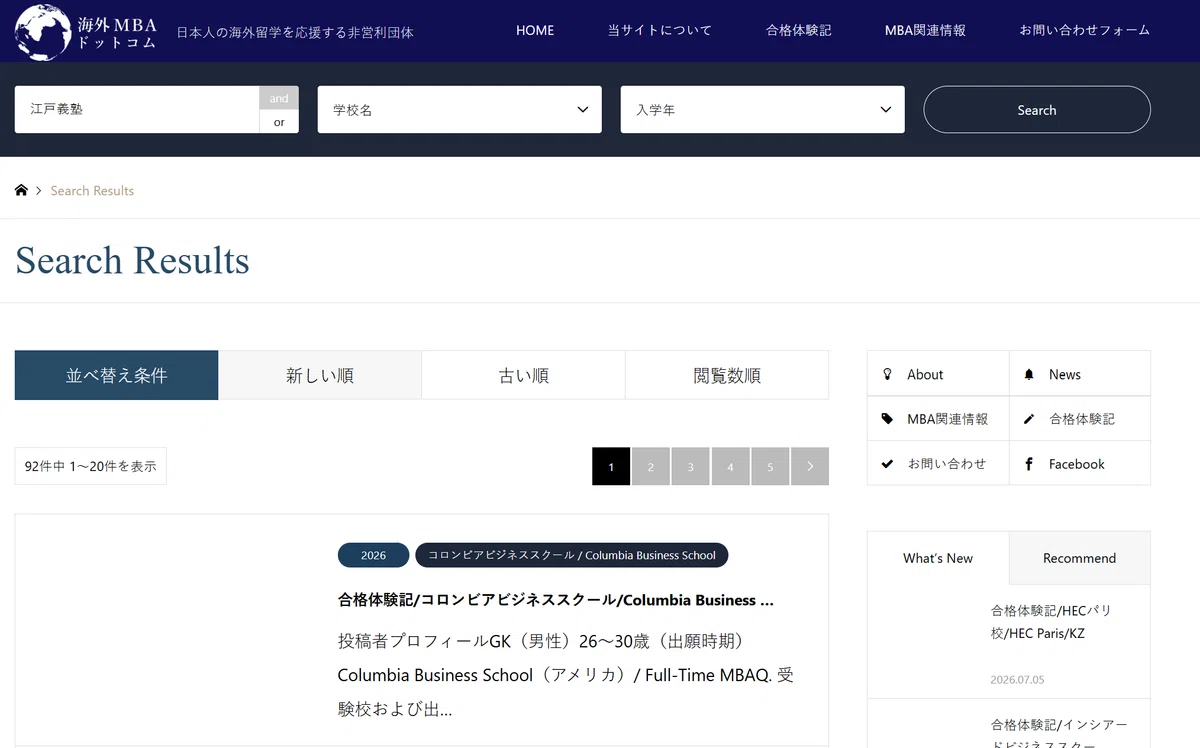Select the 'or' search mode toggle
Viewport: 1200px width, 748px height.
[279, 122]
